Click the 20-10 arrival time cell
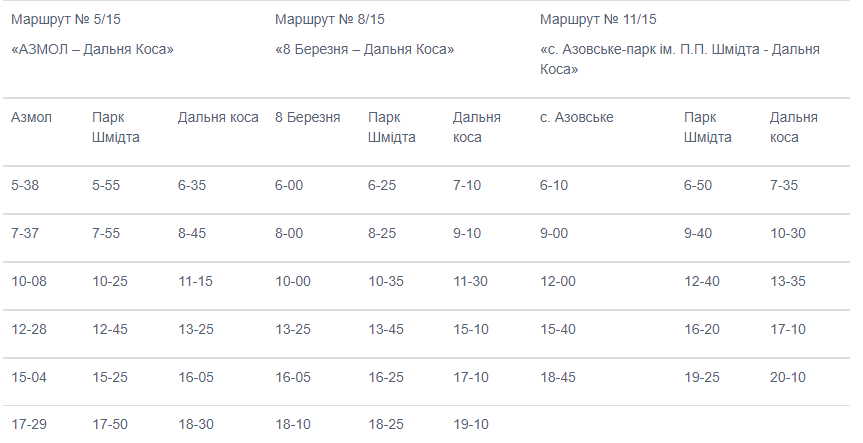Screen dimensions: 863x443 click(x=788, y=377)
